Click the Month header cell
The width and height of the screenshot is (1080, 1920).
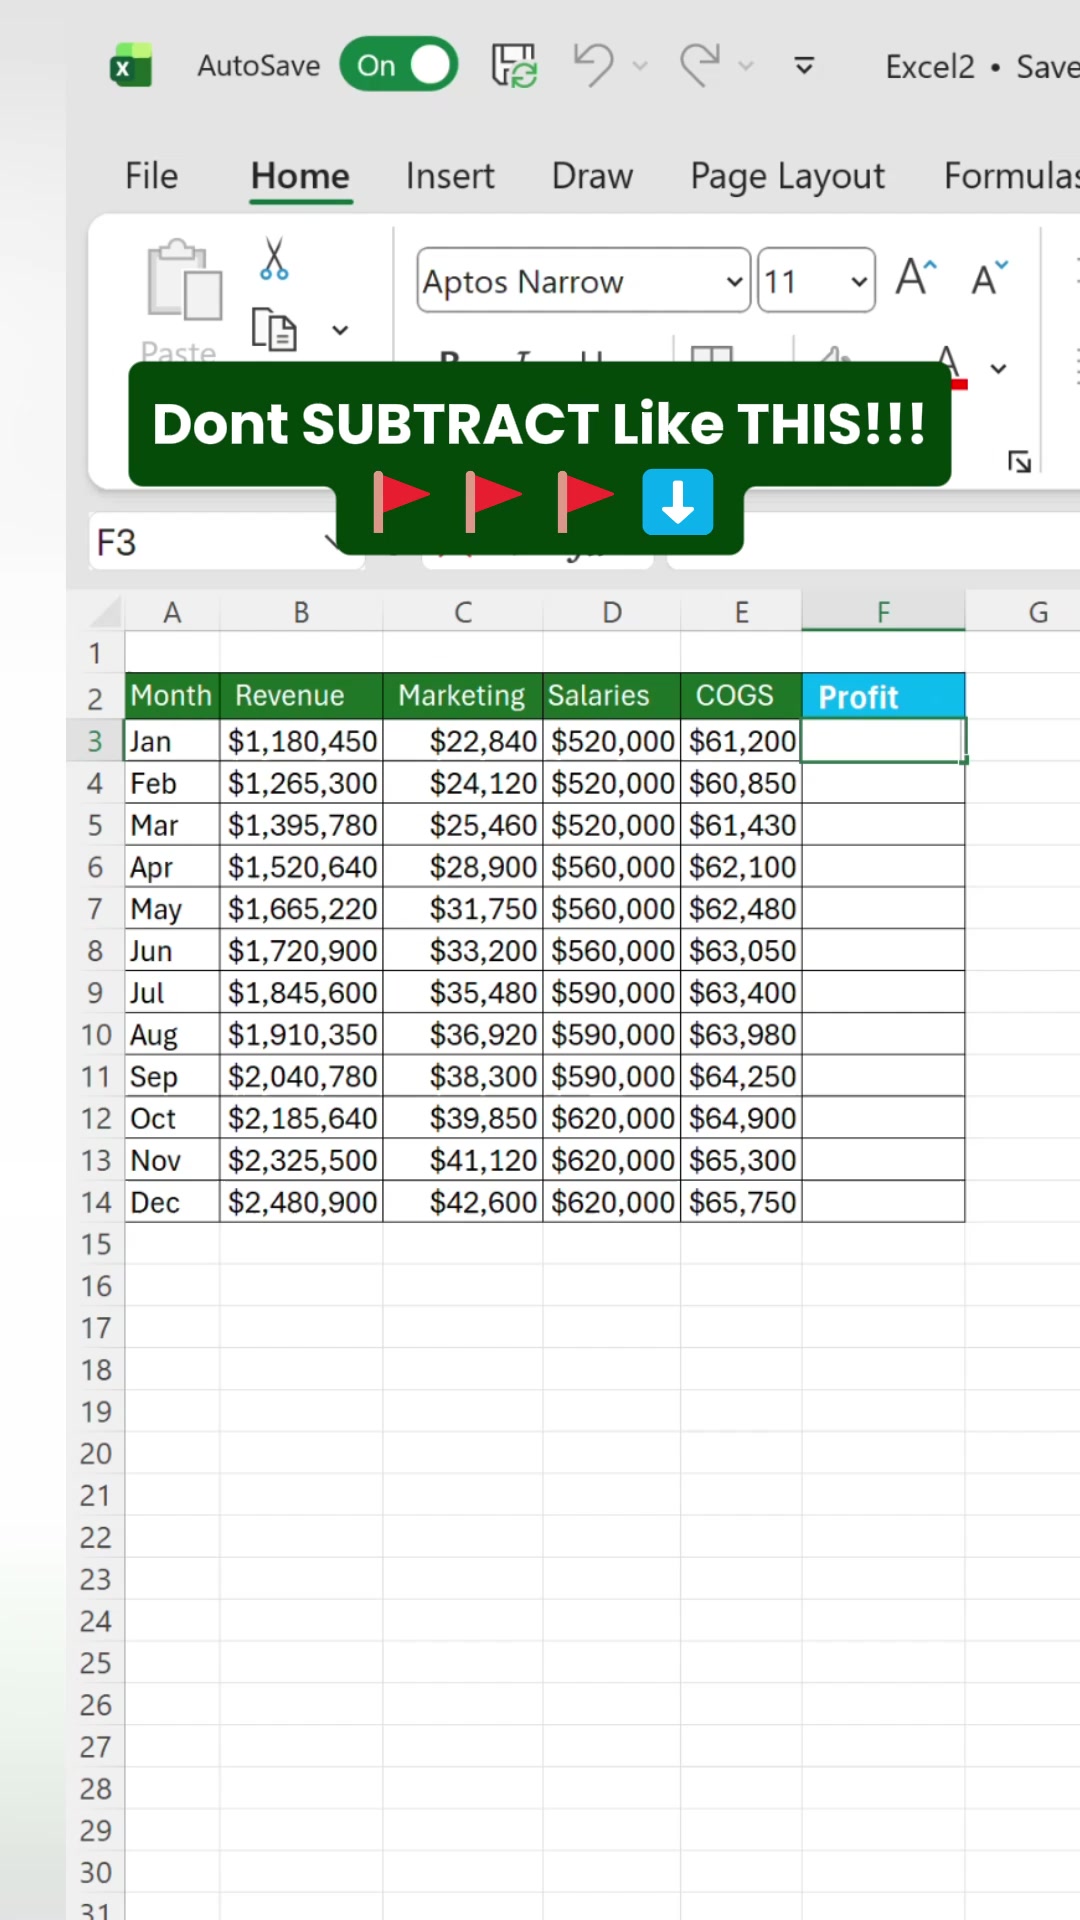(x=172, y=696)
